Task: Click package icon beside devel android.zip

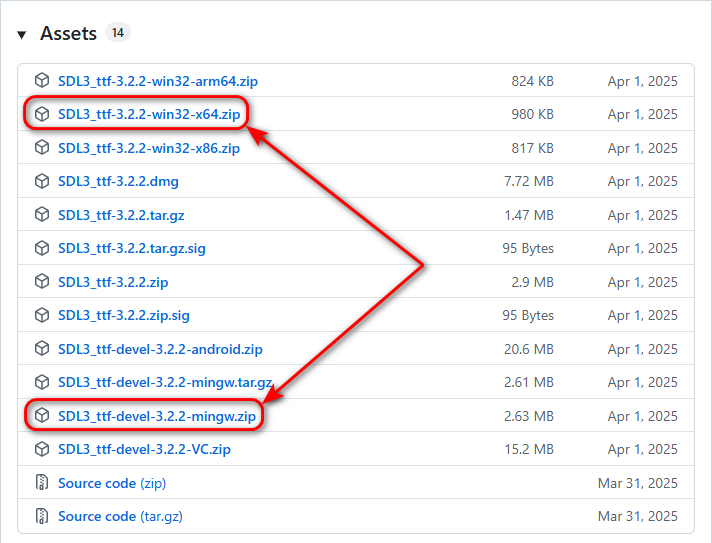Action: 42,349
